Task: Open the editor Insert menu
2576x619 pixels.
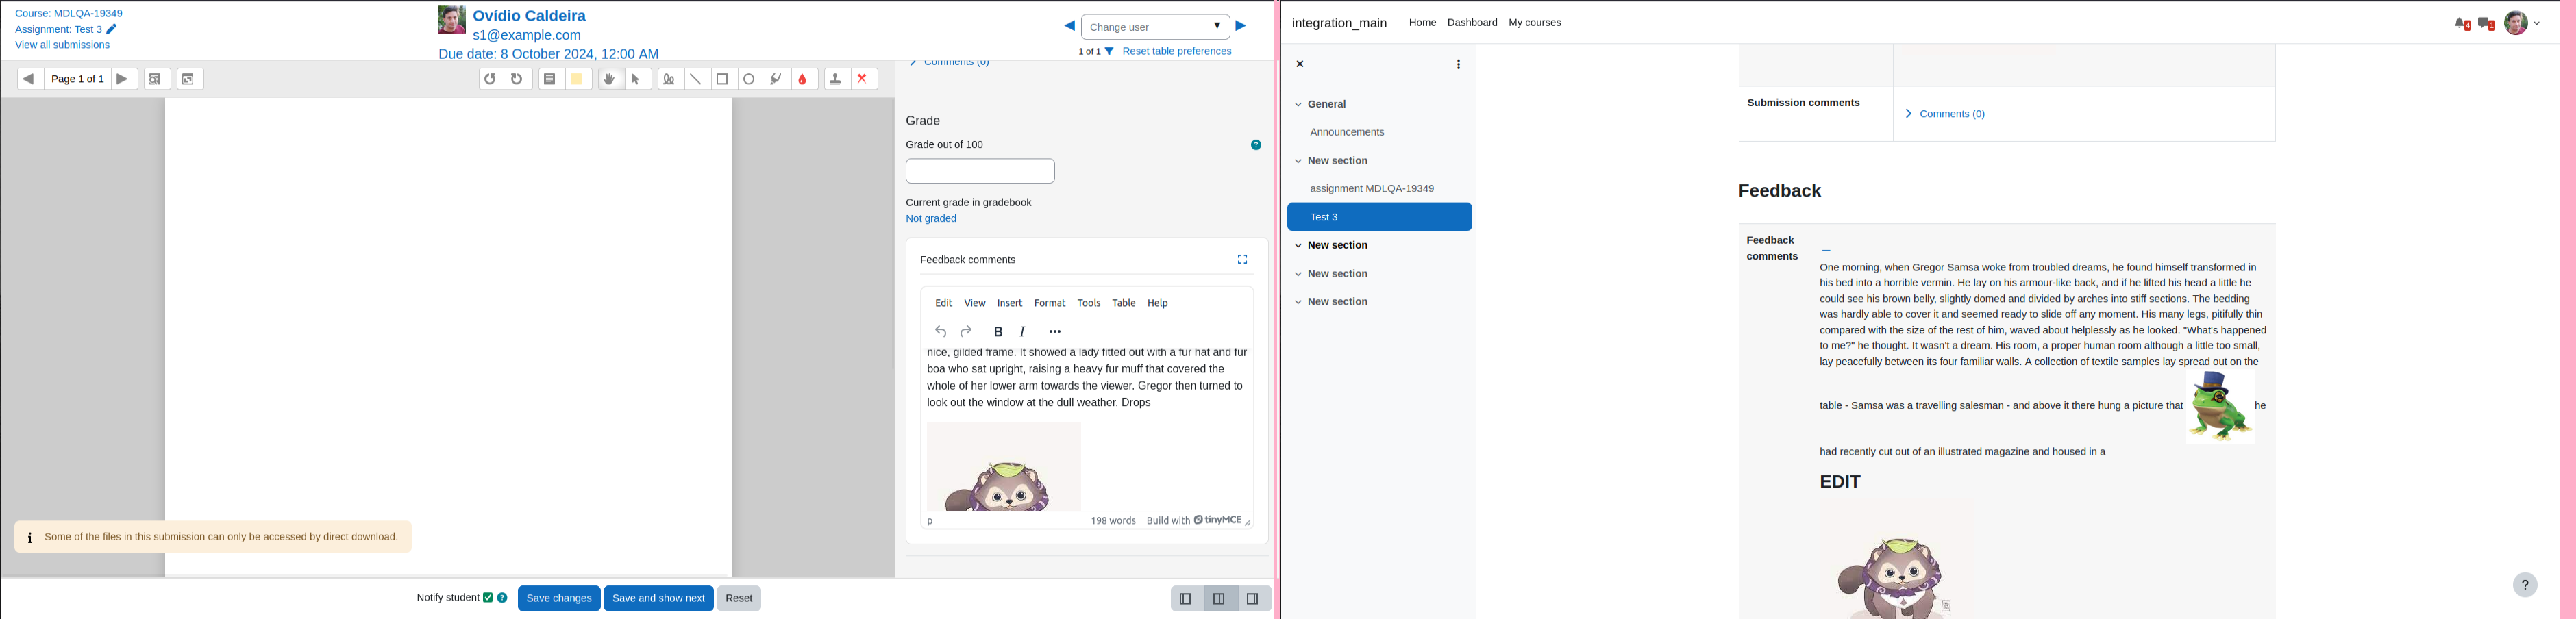Action: [1010, 303]
